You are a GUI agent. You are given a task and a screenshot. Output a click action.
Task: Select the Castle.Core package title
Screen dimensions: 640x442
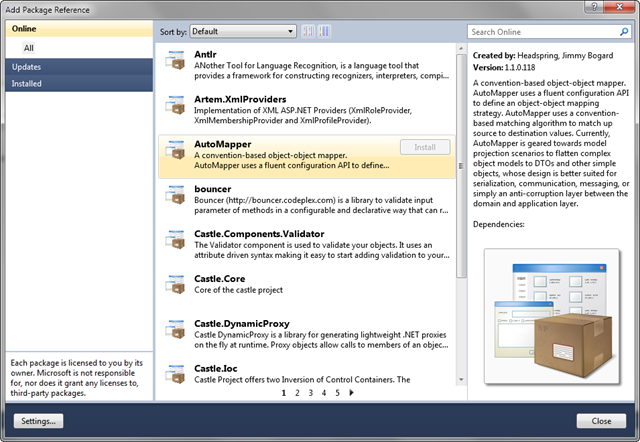(x=220, y=279)
